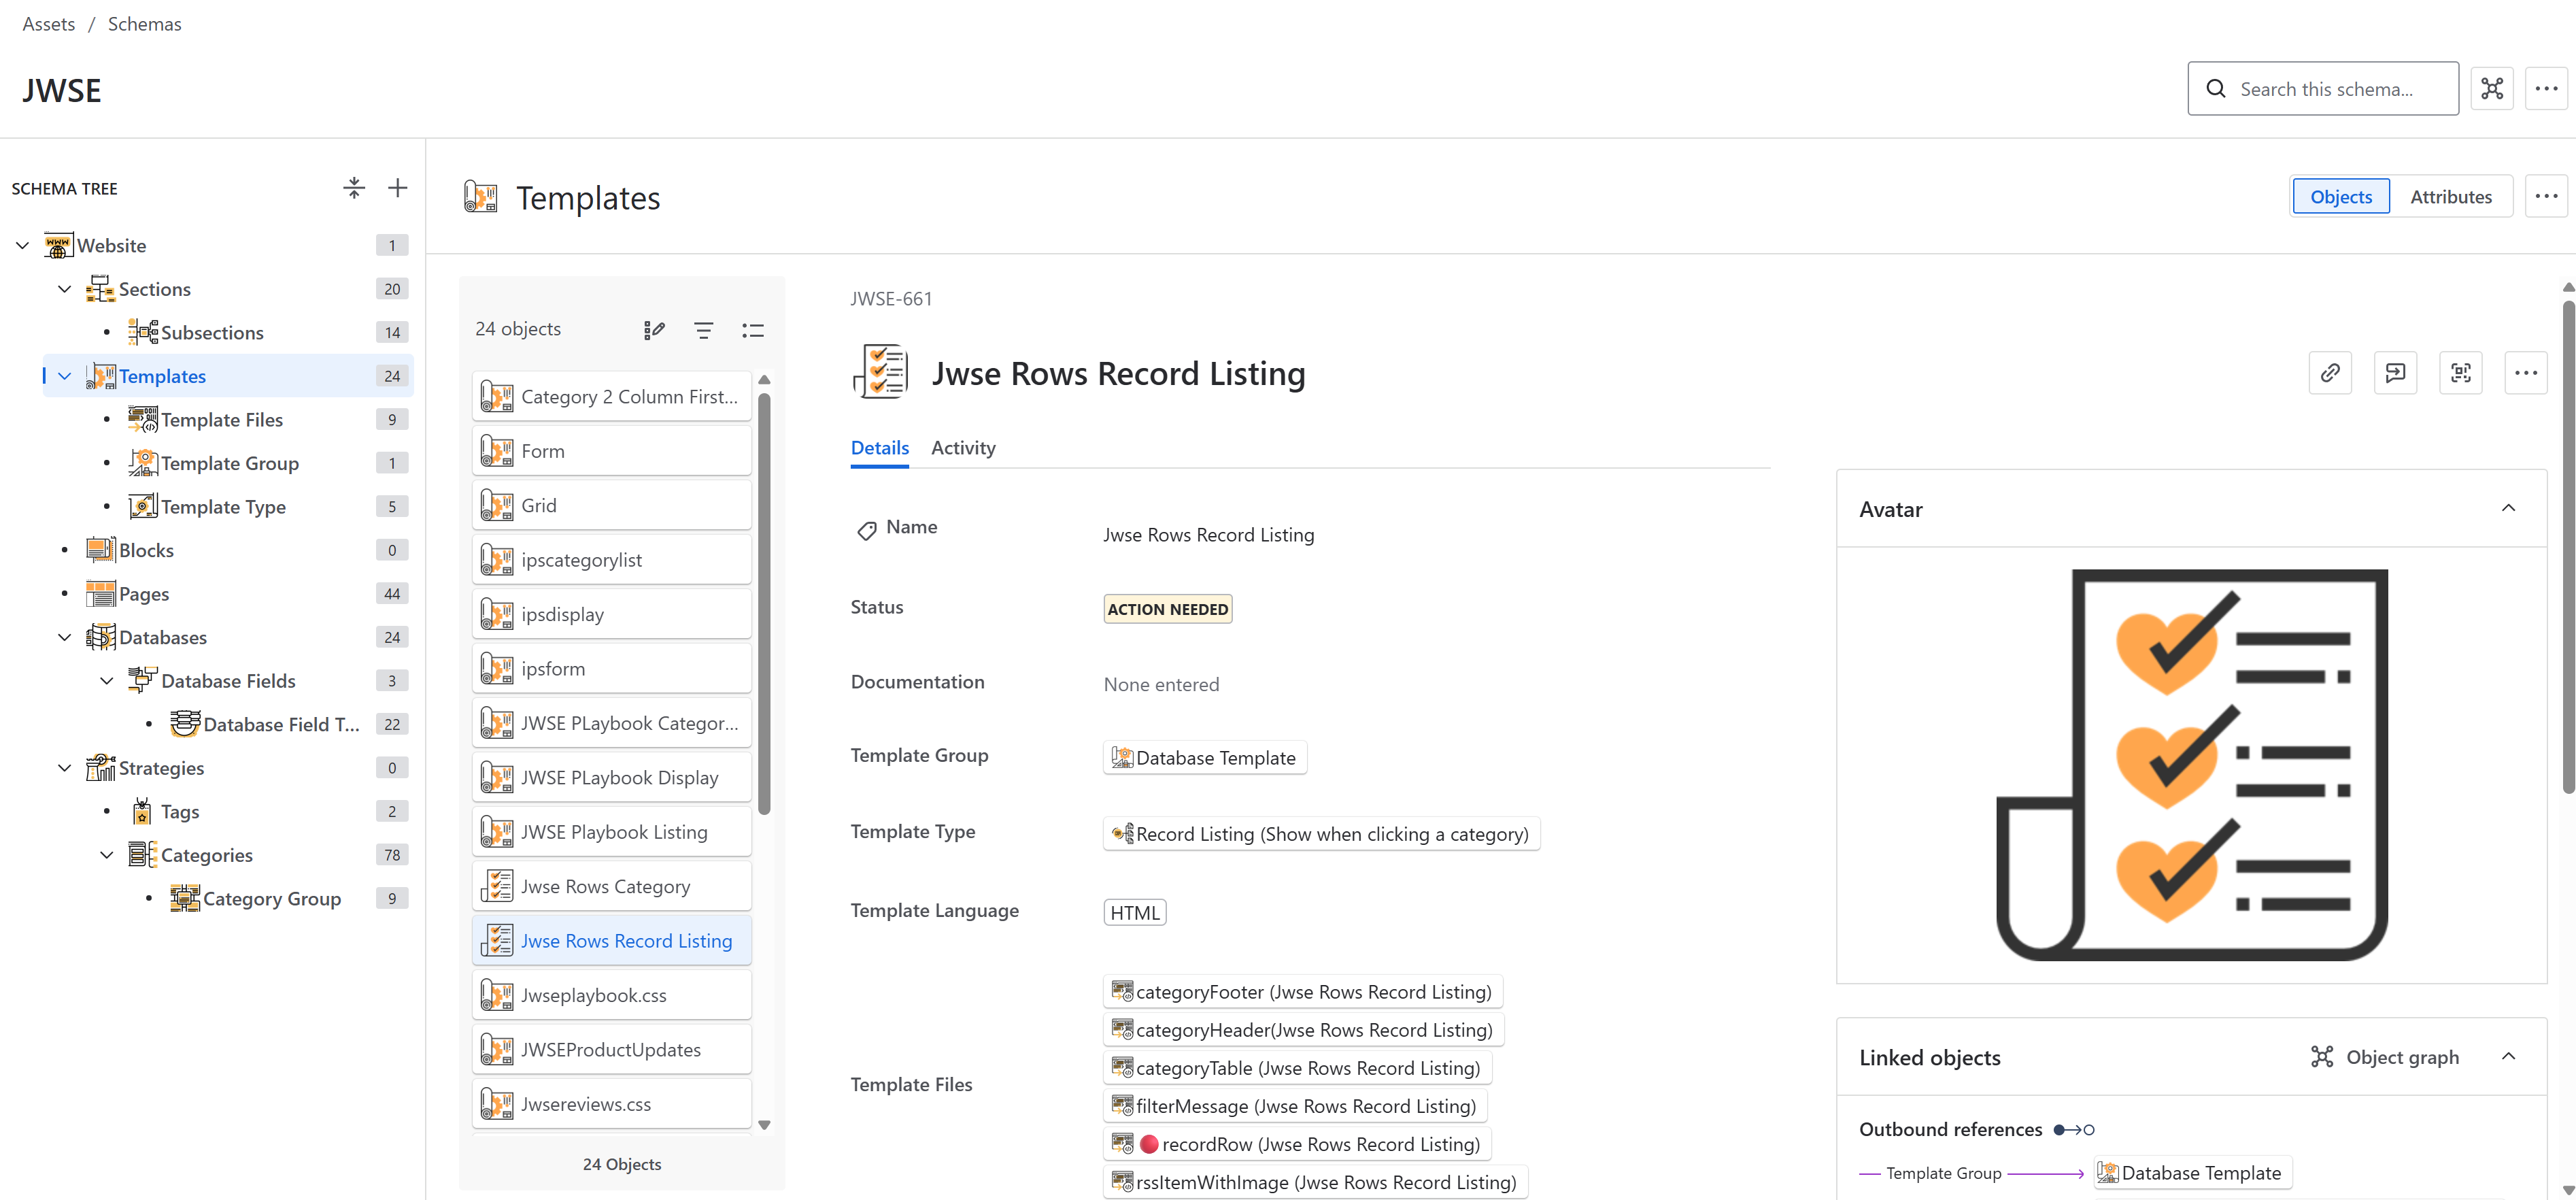Select the Details tab
Viewport: 2576px width, 1200px height.
click(879, 448)
